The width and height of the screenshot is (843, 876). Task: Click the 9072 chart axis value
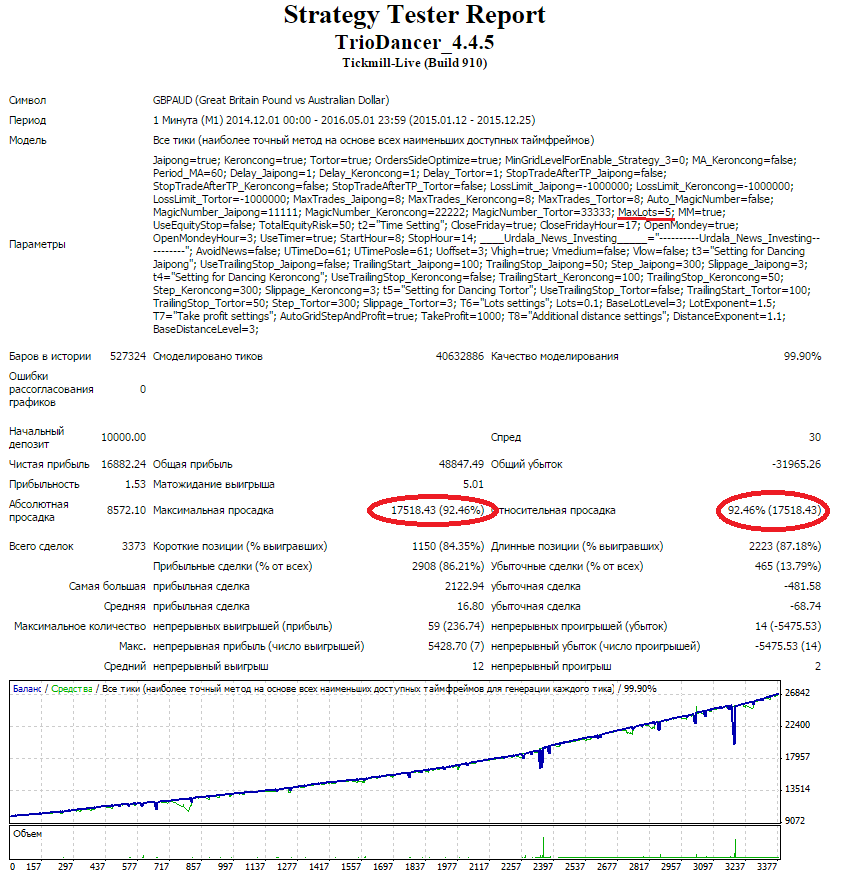pyautogui.click(x=795, y=821)
